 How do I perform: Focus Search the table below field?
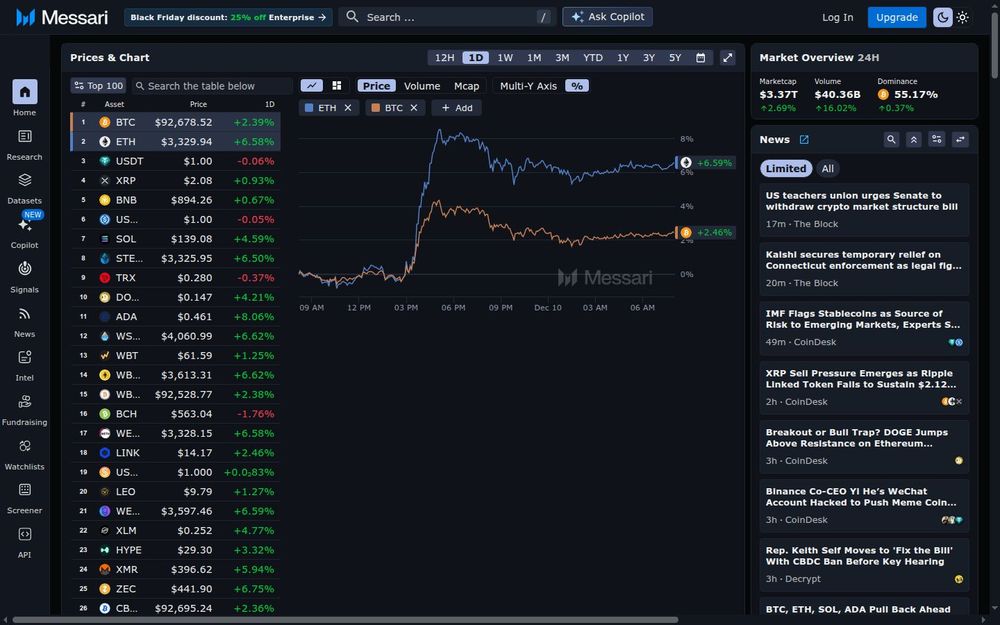pyautogui.click(x=212, y=85)
